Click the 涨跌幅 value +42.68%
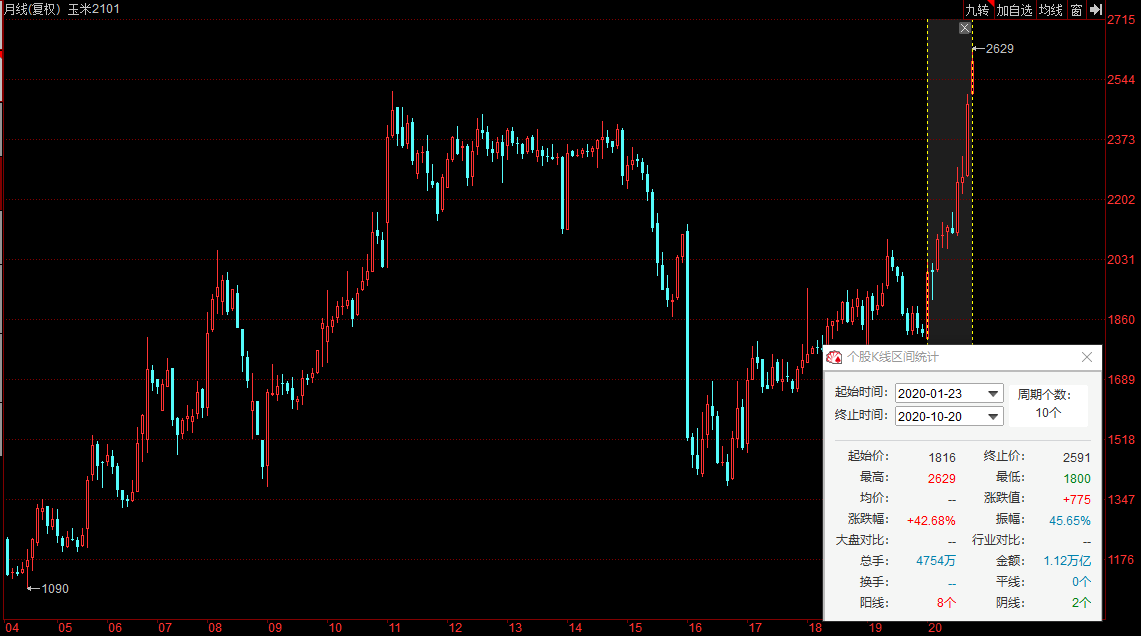 [931, 521]
